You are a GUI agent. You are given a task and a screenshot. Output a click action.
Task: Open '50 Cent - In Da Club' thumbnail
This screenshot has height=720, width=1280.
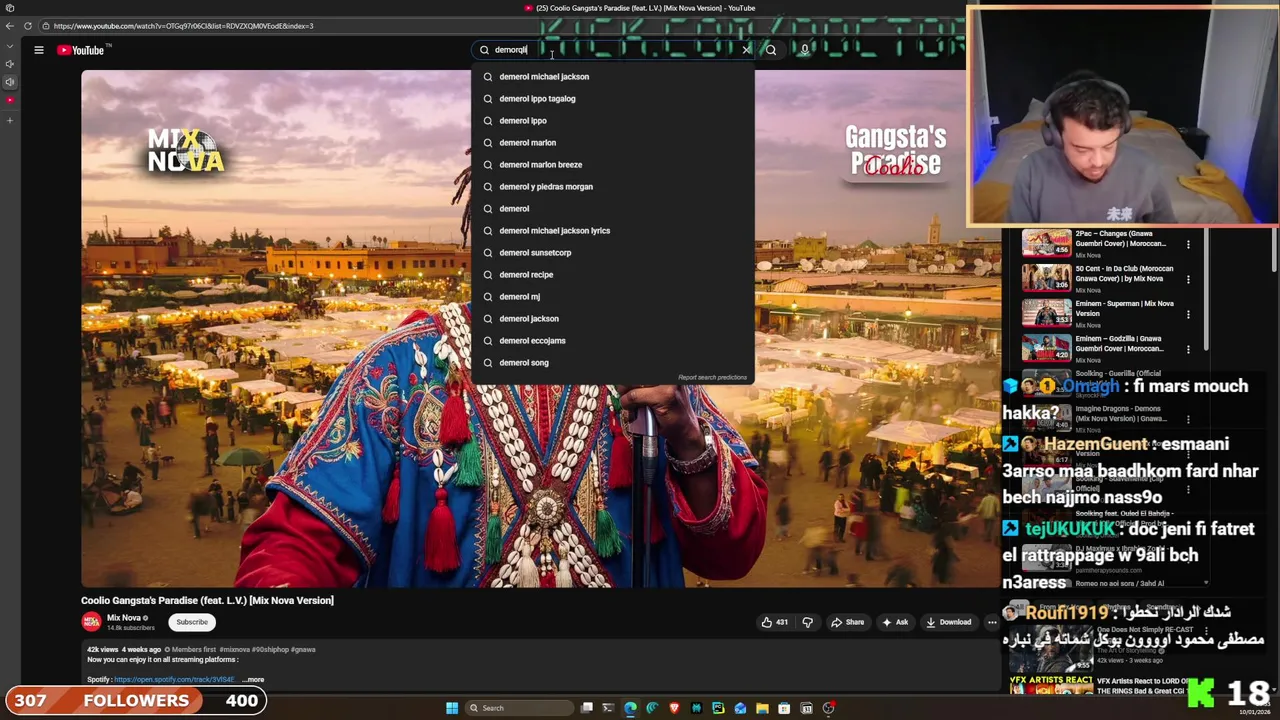point(1046,278)
